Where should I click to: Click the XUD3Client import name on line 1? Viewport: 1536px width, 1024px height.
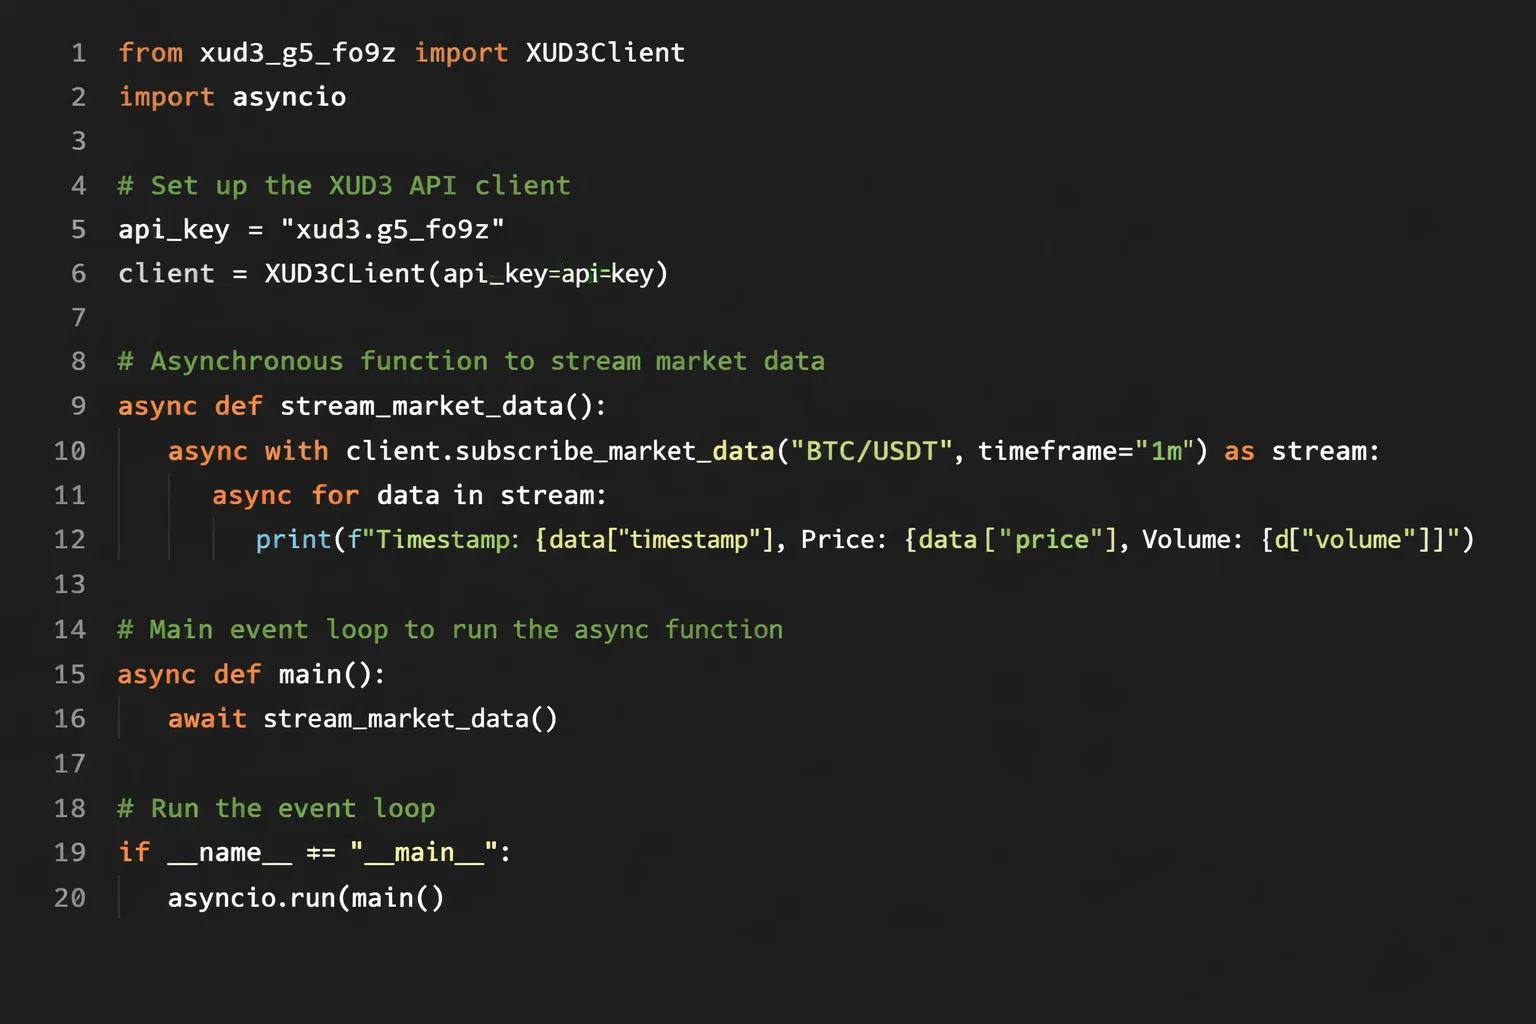tap(605, 53)
